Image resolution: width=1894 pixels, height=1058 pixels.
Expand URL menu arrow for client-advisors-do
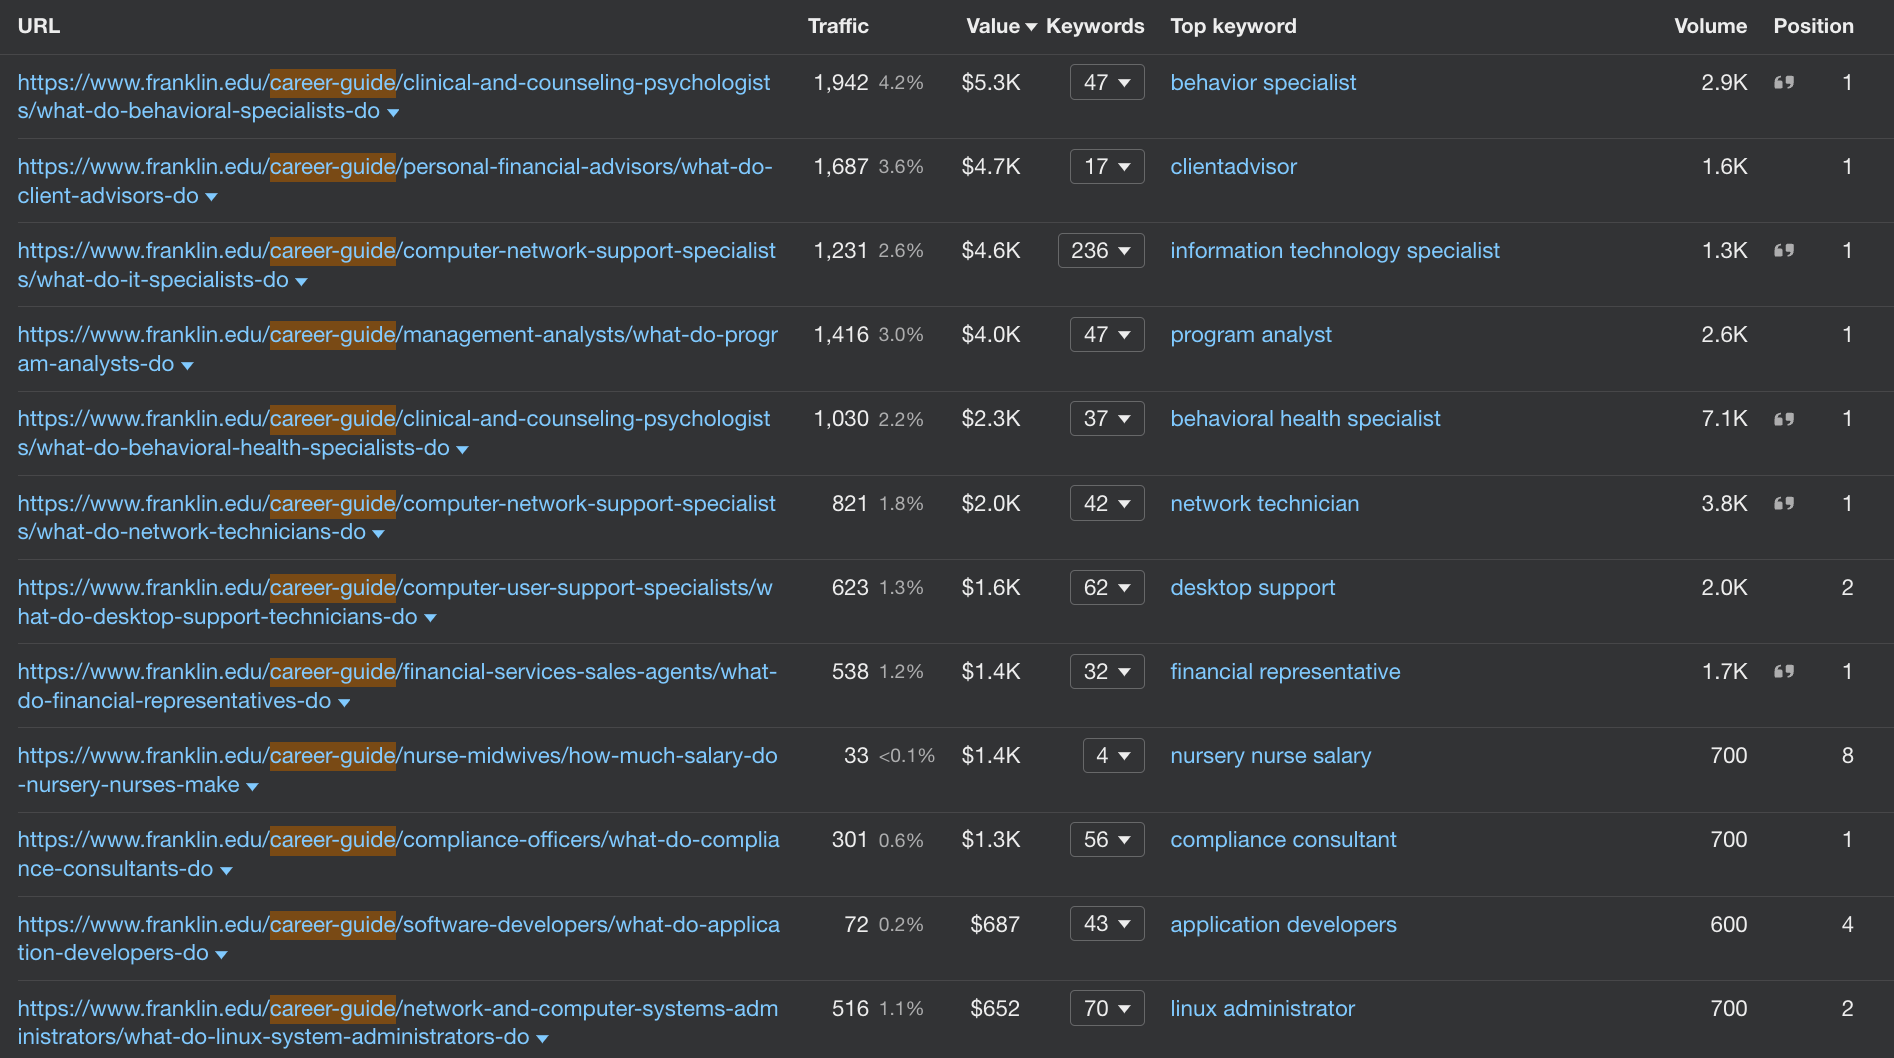211,197
